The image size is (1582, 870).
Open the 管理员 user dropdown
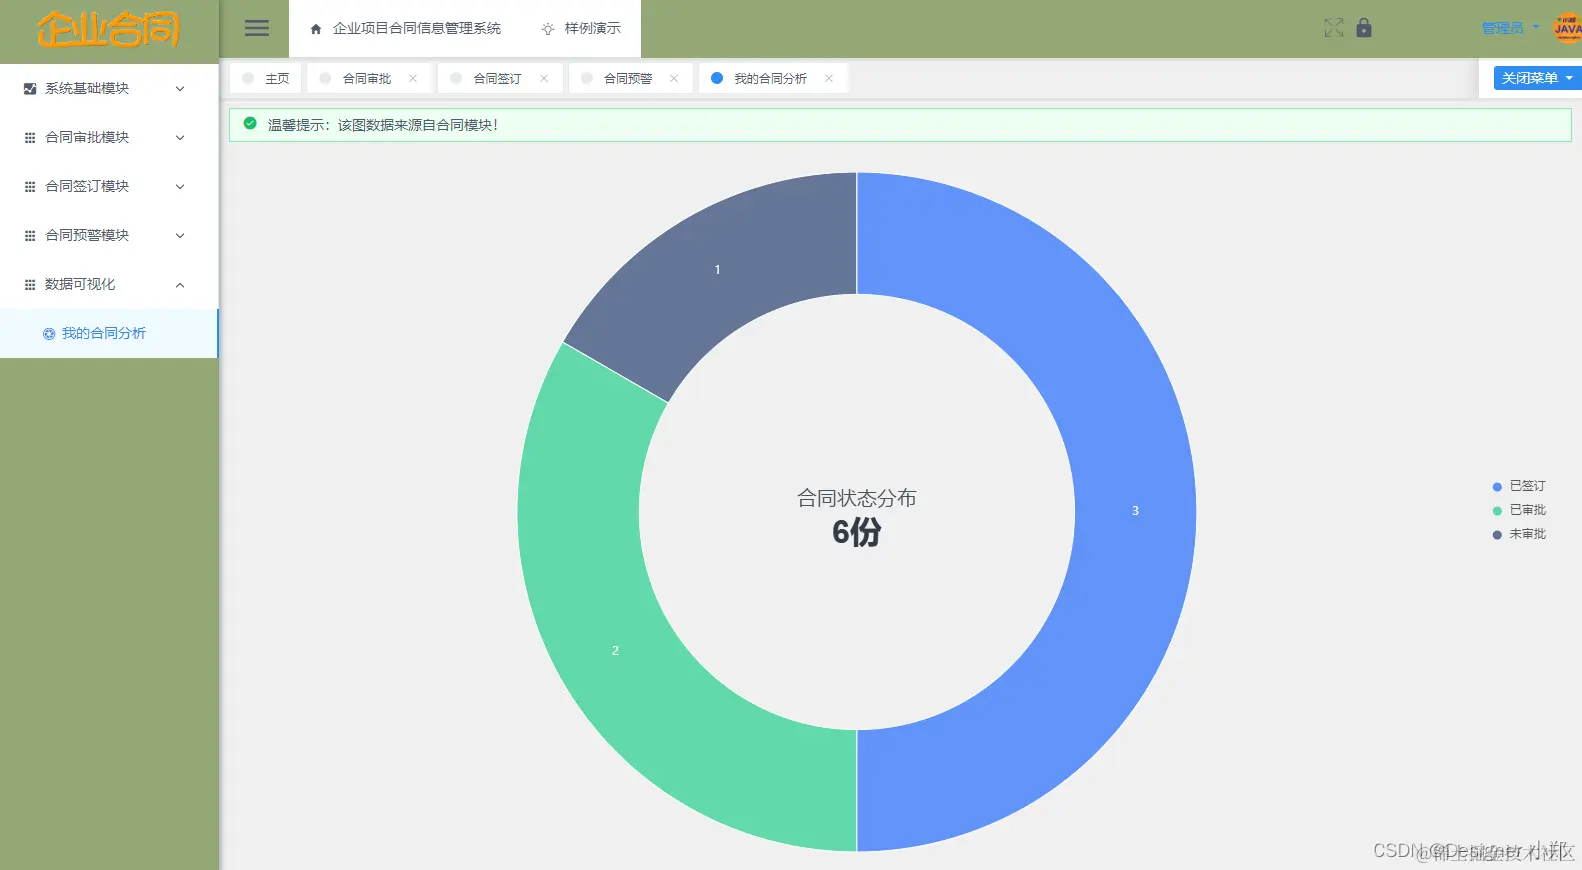(x=1510, y=28)
